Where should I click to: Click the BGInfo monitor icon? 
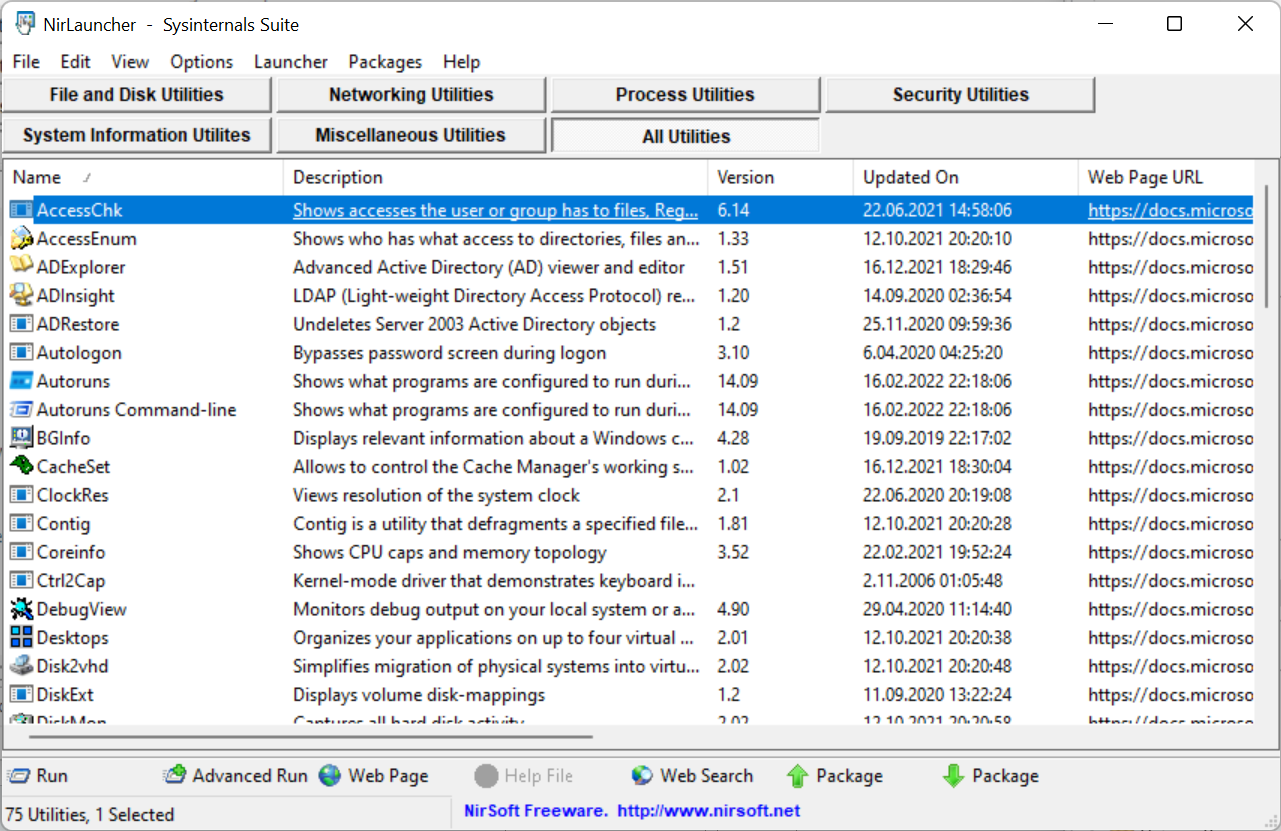[x=21, y=438]
